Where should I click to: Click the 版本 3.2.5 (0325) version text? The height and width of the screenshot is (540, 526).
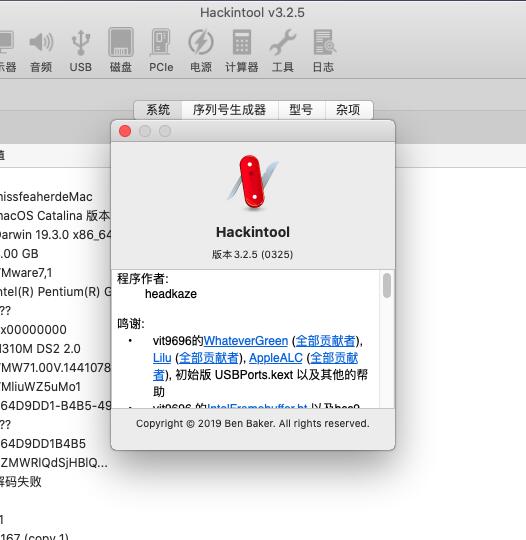pos(252,255)
